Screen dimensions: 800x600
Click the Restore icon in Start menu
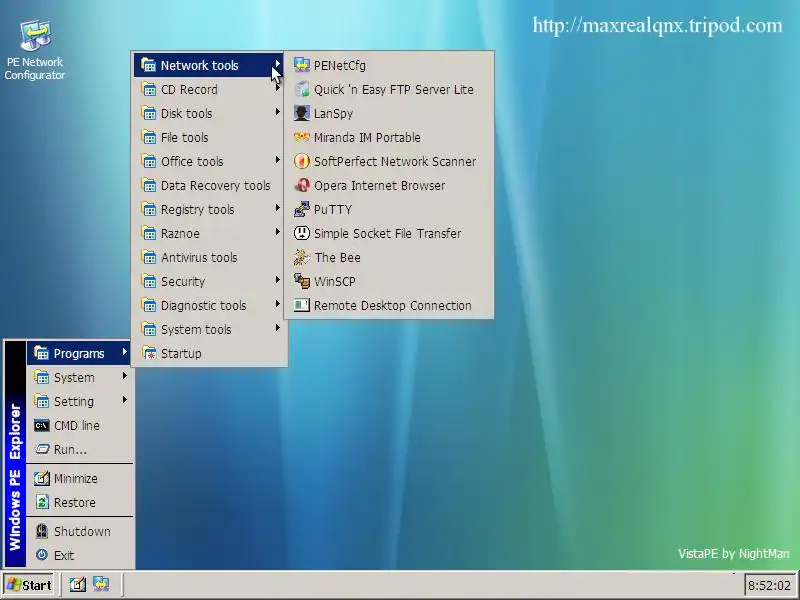(41, 502)
